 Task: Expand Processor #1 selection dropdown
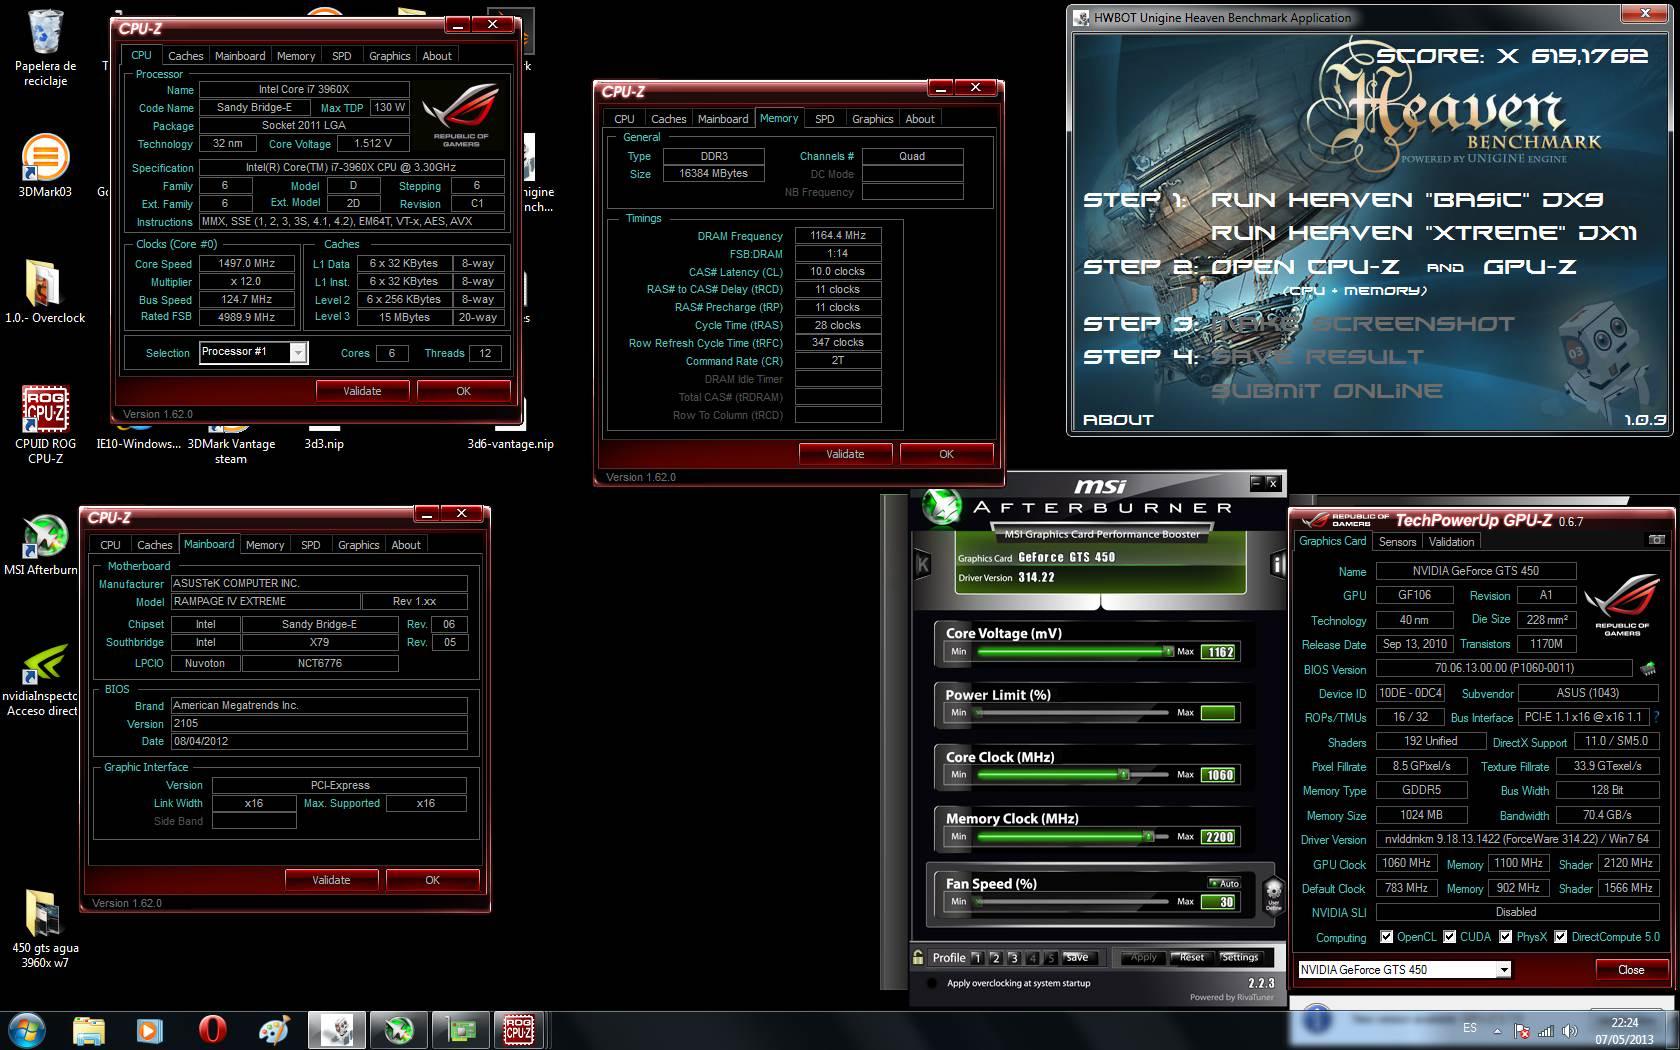point(297,352)
